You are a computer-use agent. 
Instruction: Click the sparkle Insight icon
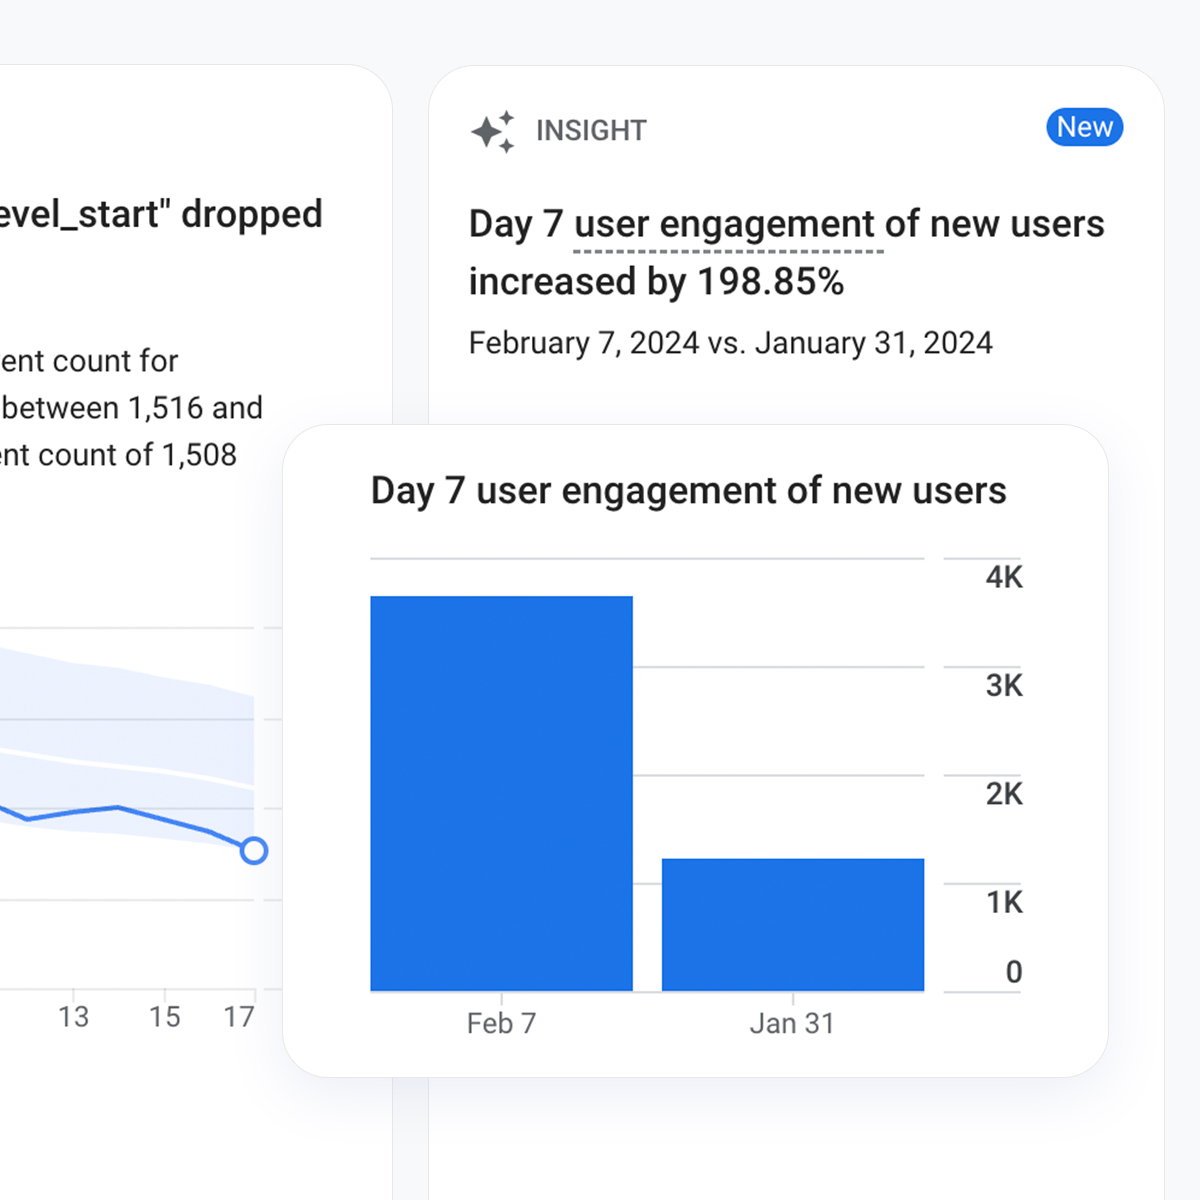point(493,131)
